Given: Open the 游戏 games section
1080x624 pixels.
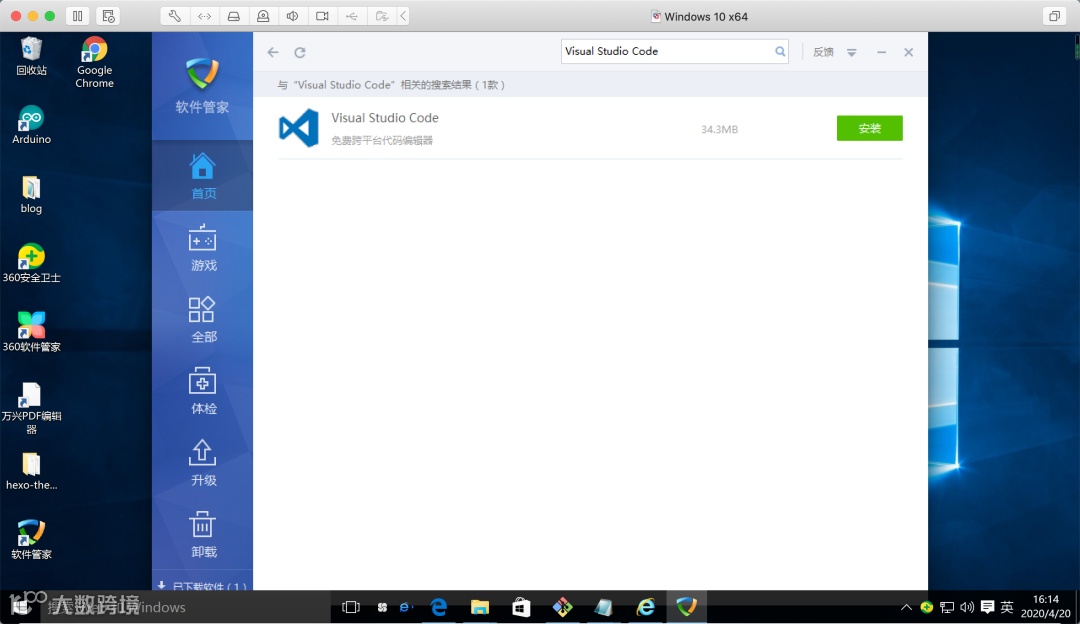Looking at the screenshot, I should point(202,248).
